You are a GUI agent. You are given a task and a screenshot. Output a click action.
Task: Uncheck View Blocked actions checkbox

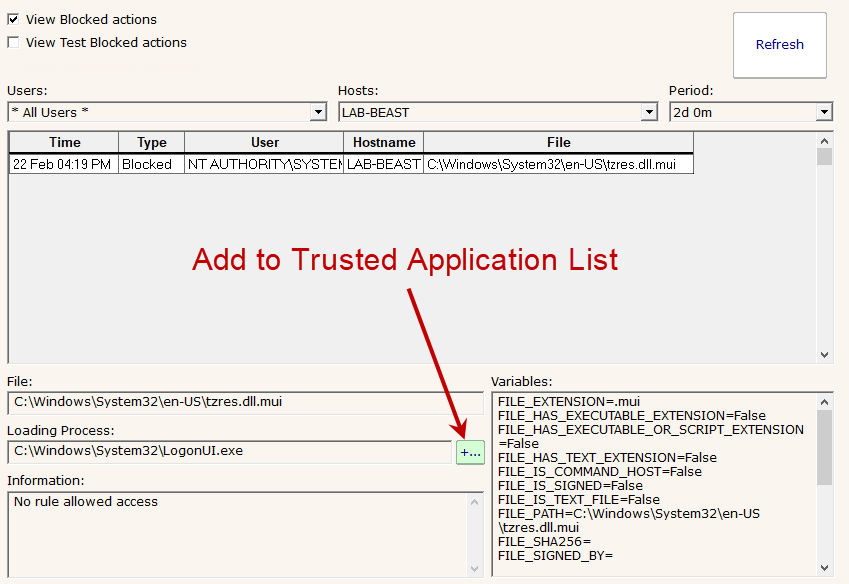[x=13, y=19]
